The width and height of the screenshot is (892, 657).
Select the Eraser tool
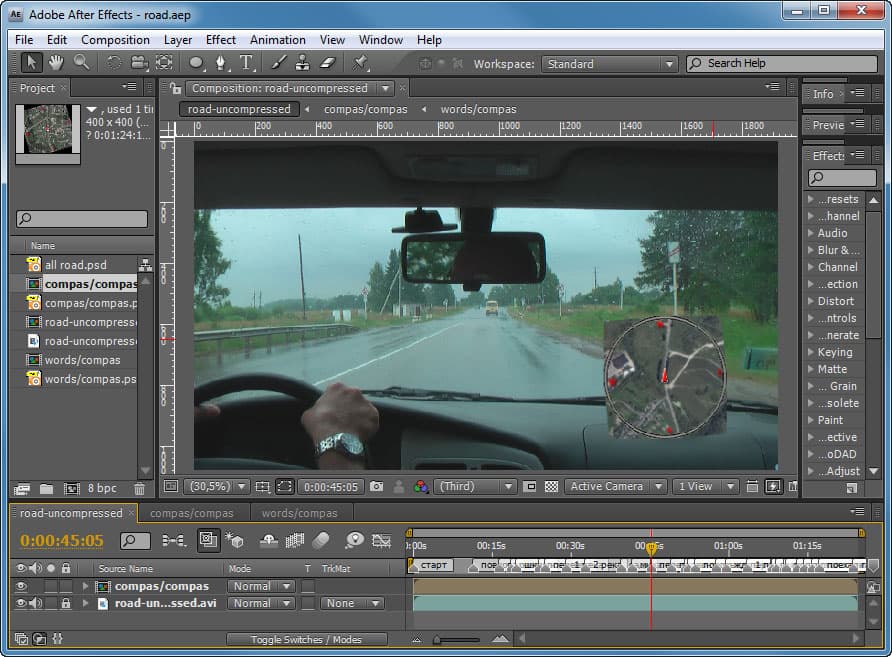tap(328, 62)
